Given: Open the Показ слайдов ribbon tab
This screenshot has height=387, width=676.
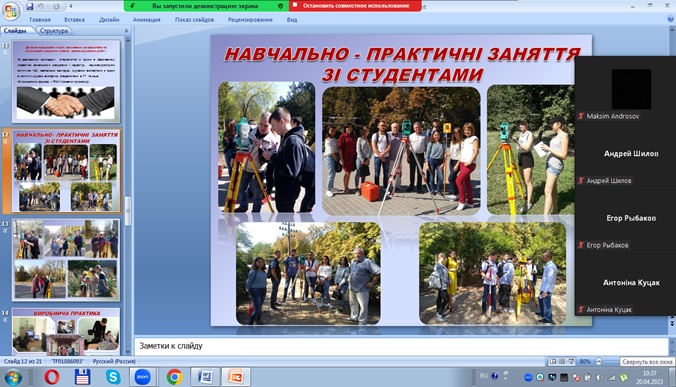Looking at the screenshot, I should [194, 19].
